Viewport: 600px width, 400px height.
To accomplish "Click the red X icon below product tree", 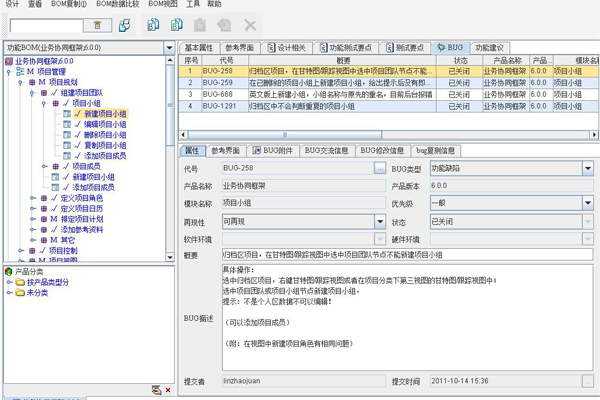I will pos(168,390).
